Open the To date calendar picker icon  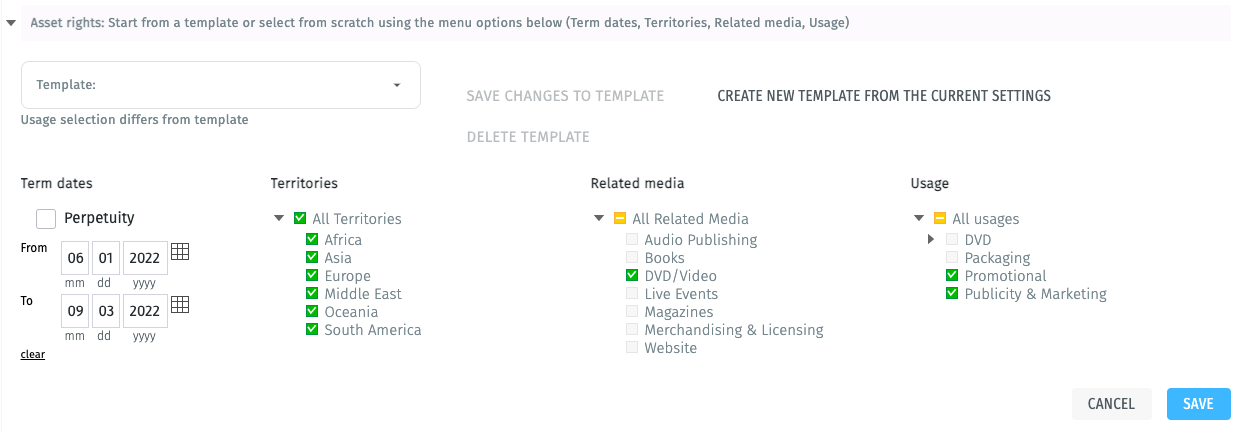point(180,304)
